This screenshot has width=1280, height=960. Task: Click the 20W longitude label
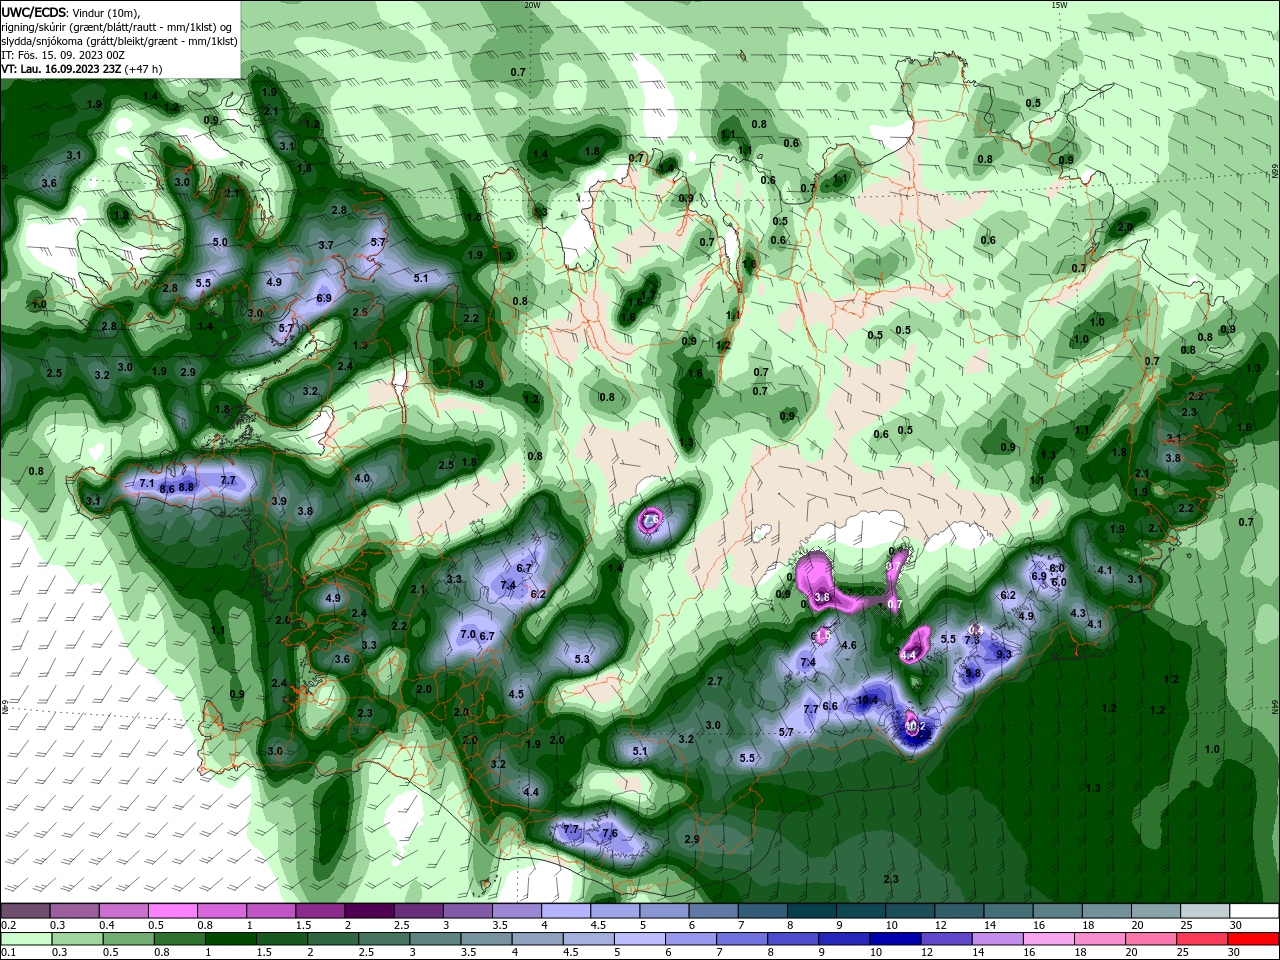[532, 5]
